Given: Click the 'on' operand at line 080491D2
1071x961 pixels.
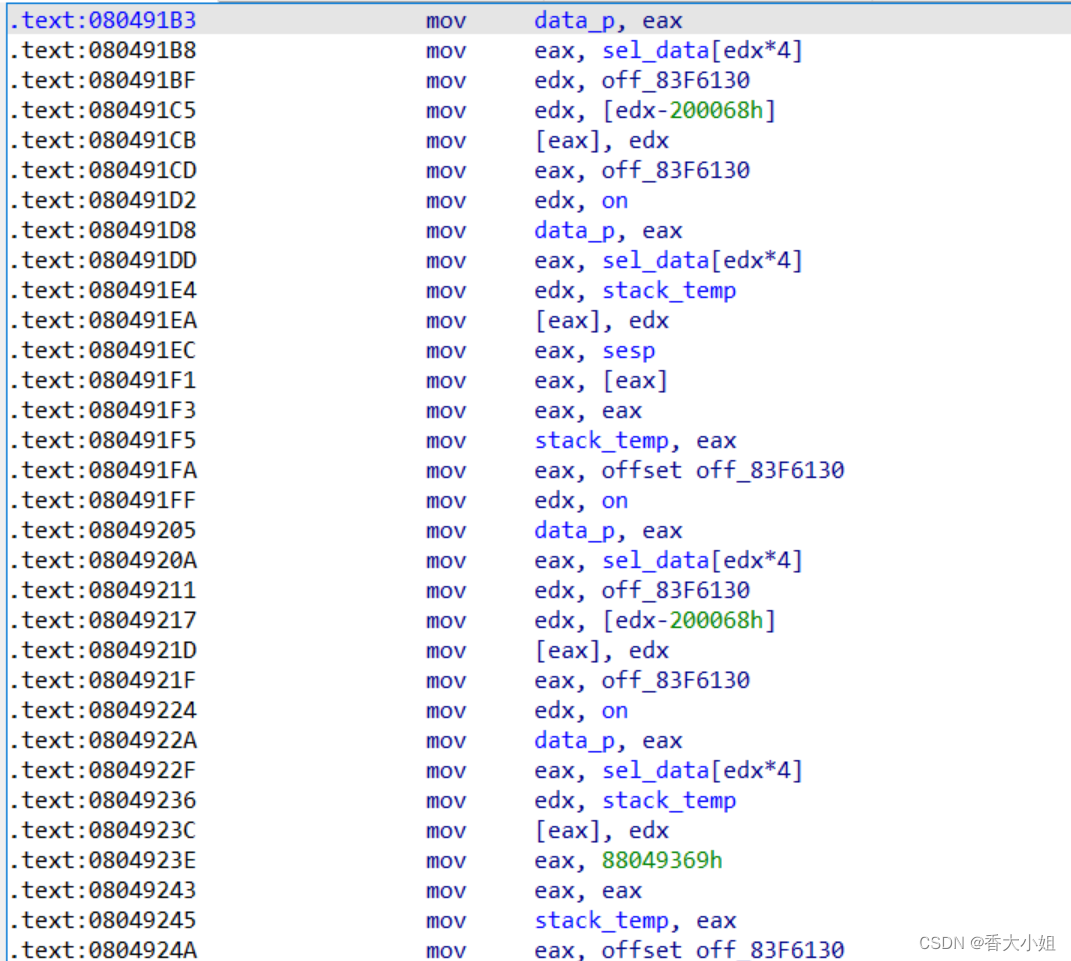Looking at the screenshot, I should pyautogui.click(x=615, y=201).
